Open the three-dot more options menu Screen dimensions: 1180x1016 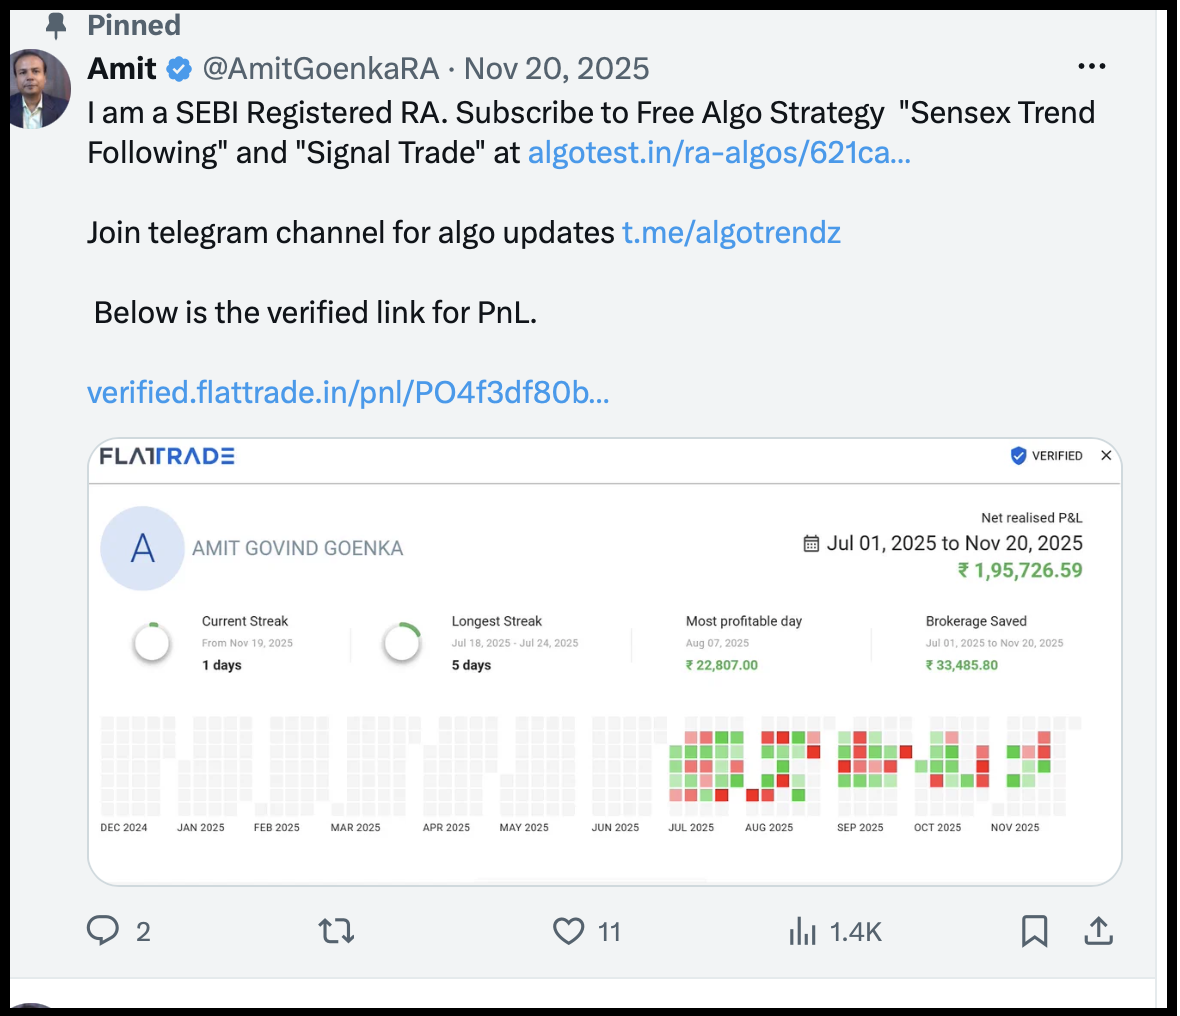click(1091, 66)
